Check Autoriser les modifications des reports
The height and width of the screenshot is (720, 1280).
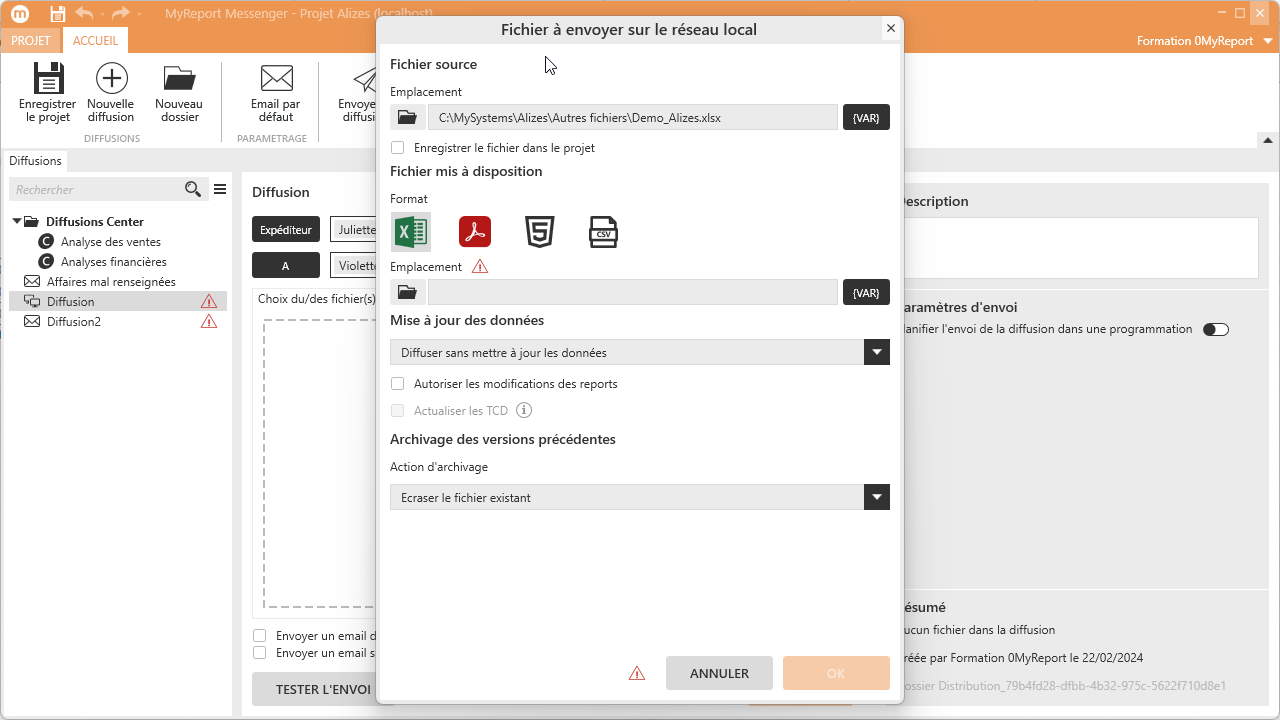coord(398,384)
